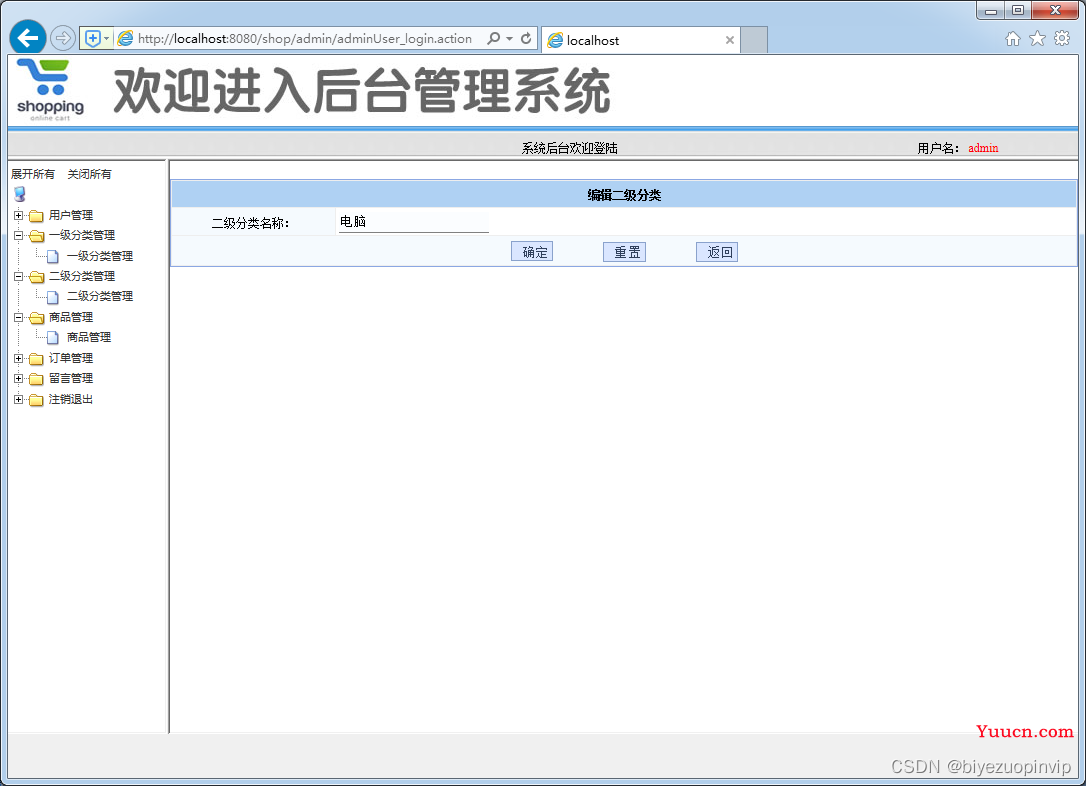Screen dimensions: 1086x786
Task: Open the 商品管理 child page item
Action: click(89, 337)
